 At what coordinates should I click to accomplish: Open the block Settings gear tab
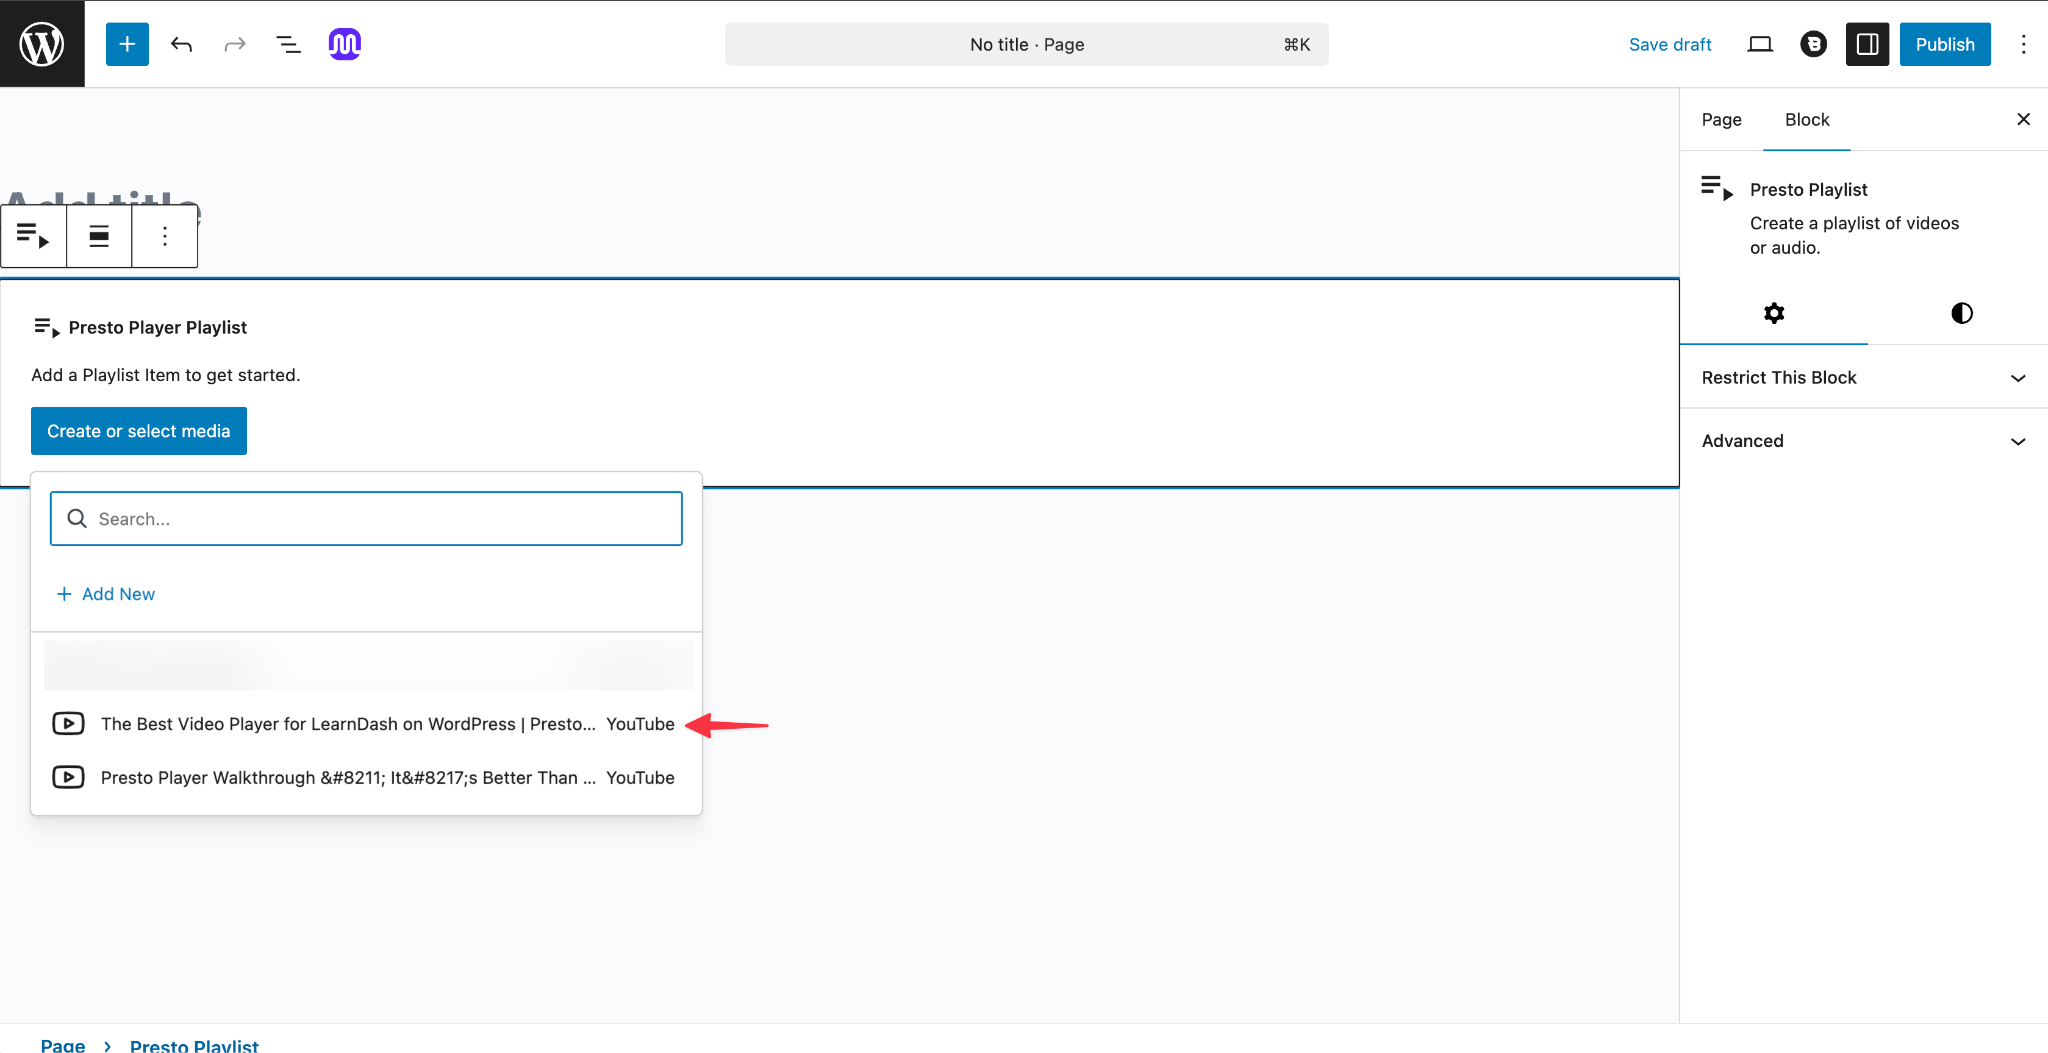click(1774, 313)
